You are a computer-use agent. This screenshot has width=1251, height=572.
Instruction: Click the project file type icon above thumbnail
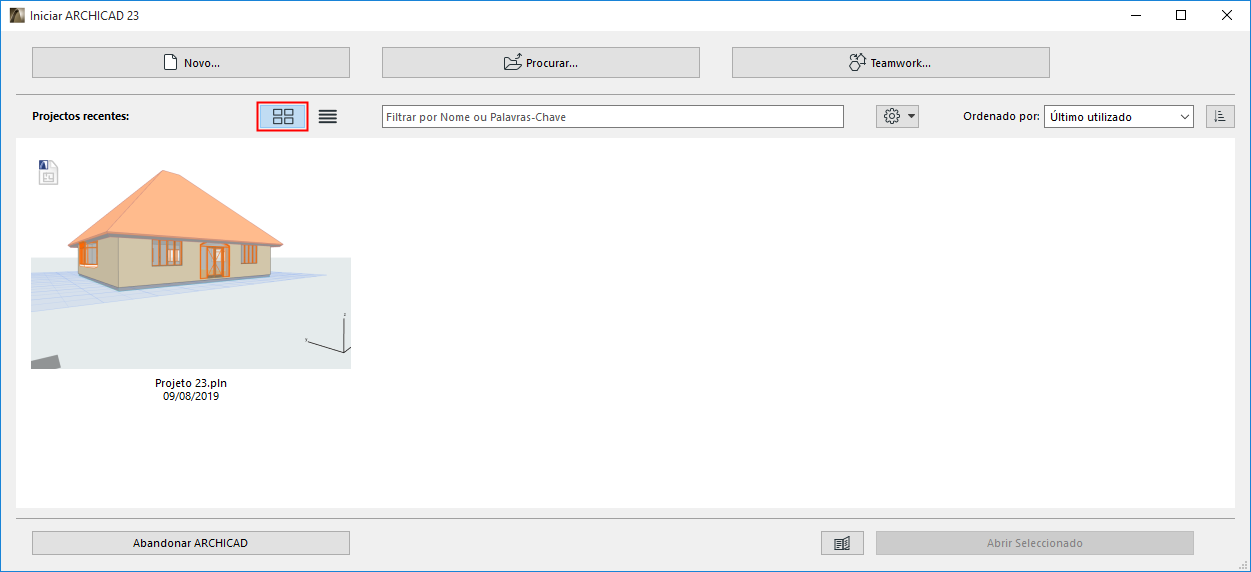[x=48, y=172]
